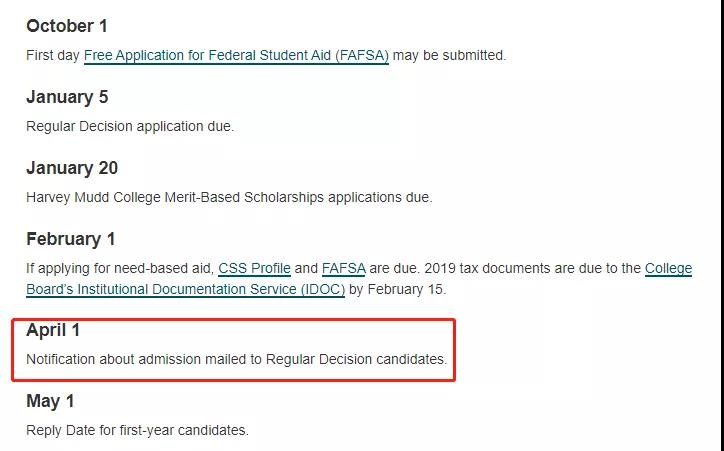Click the "Regular Decision application due" text
The width and height of the screenshot is (724, 451).
click(129, 126)
